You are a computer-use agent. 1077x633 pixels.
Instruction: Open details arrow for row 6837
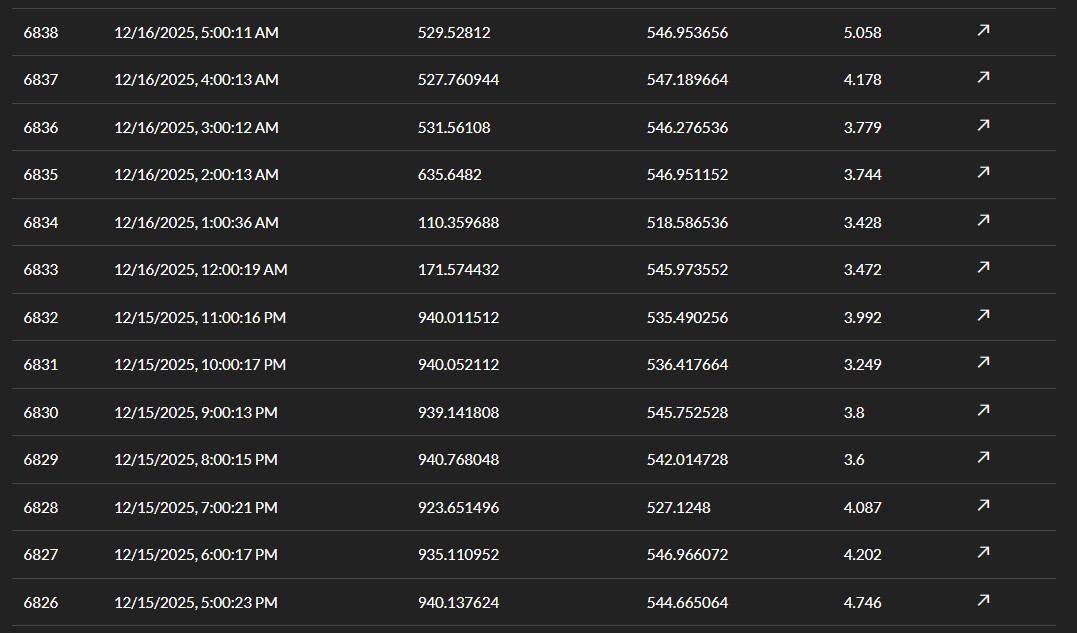pos(983,78)
